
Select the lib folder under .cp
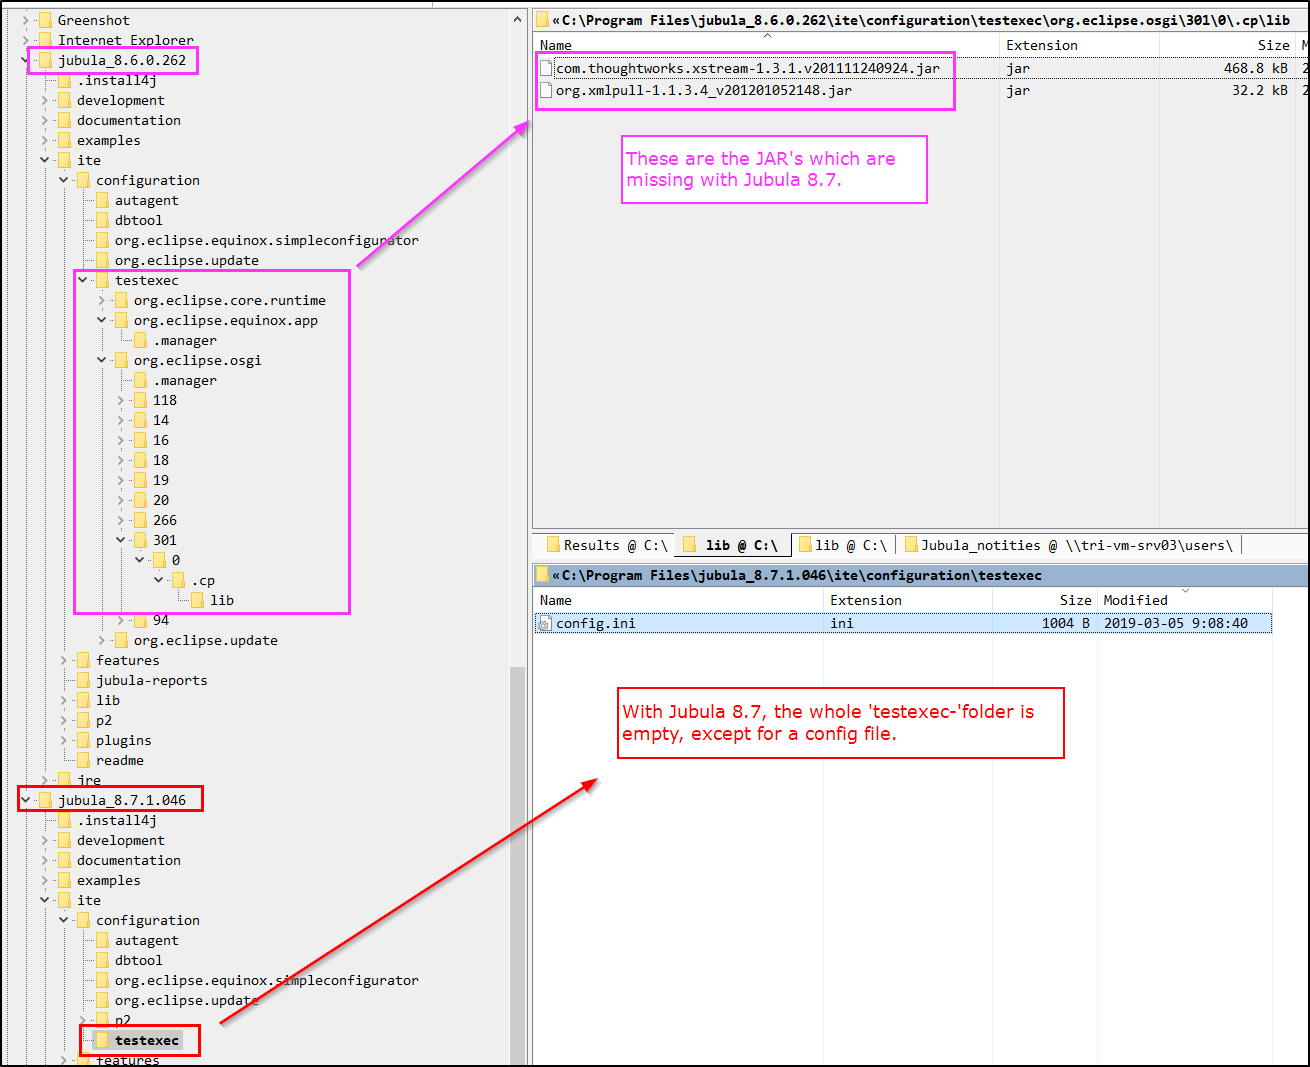(x=222, y=600)
